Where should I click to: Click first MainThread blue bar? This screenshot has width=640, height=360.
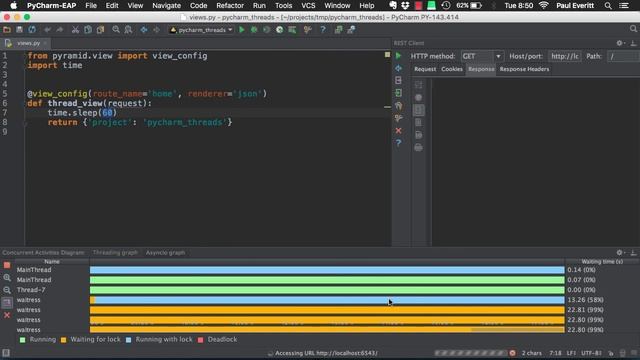click(327, 270)
